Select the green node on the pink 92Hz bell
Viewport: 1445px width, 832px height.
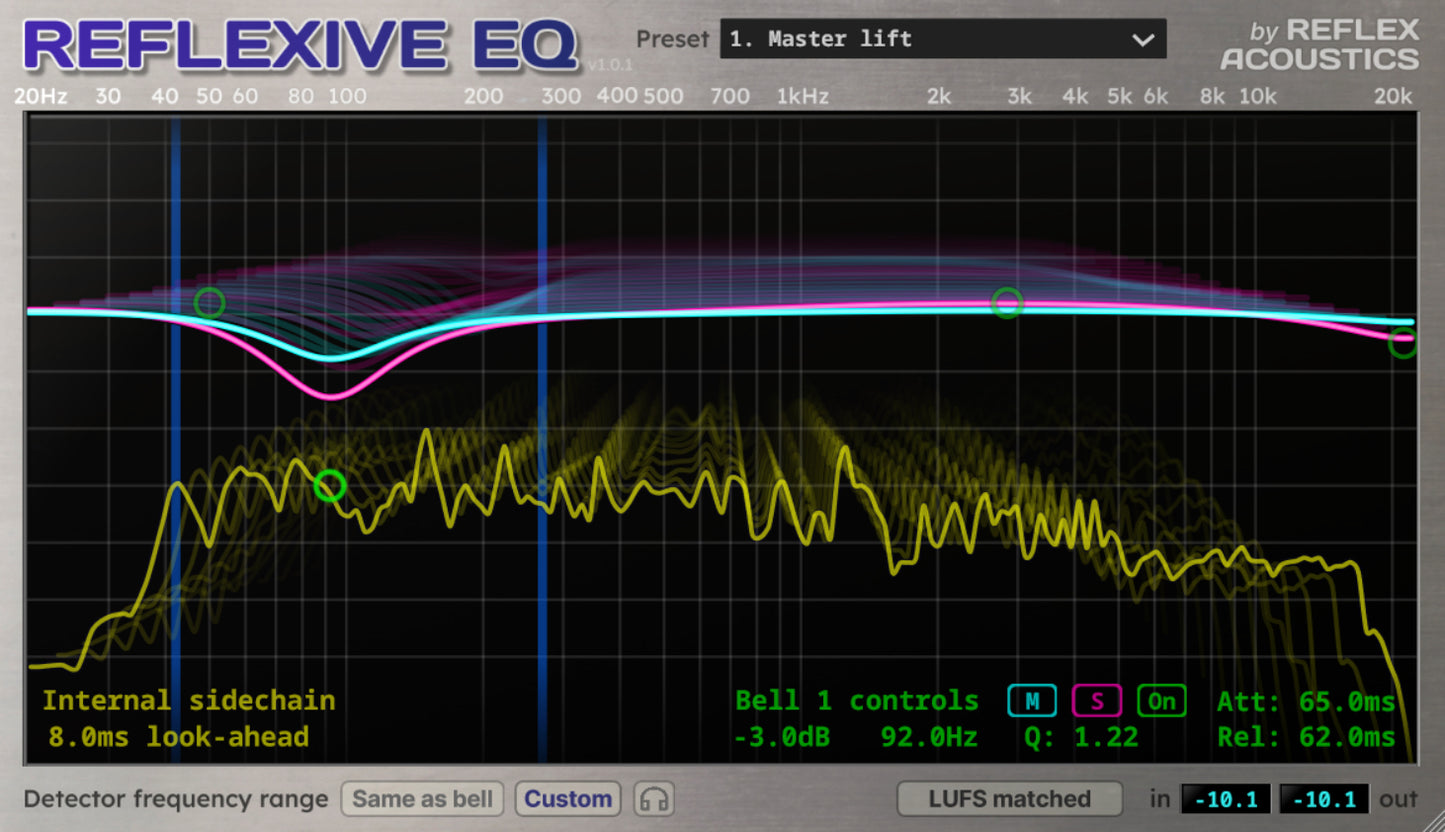(x=211, y=302)
